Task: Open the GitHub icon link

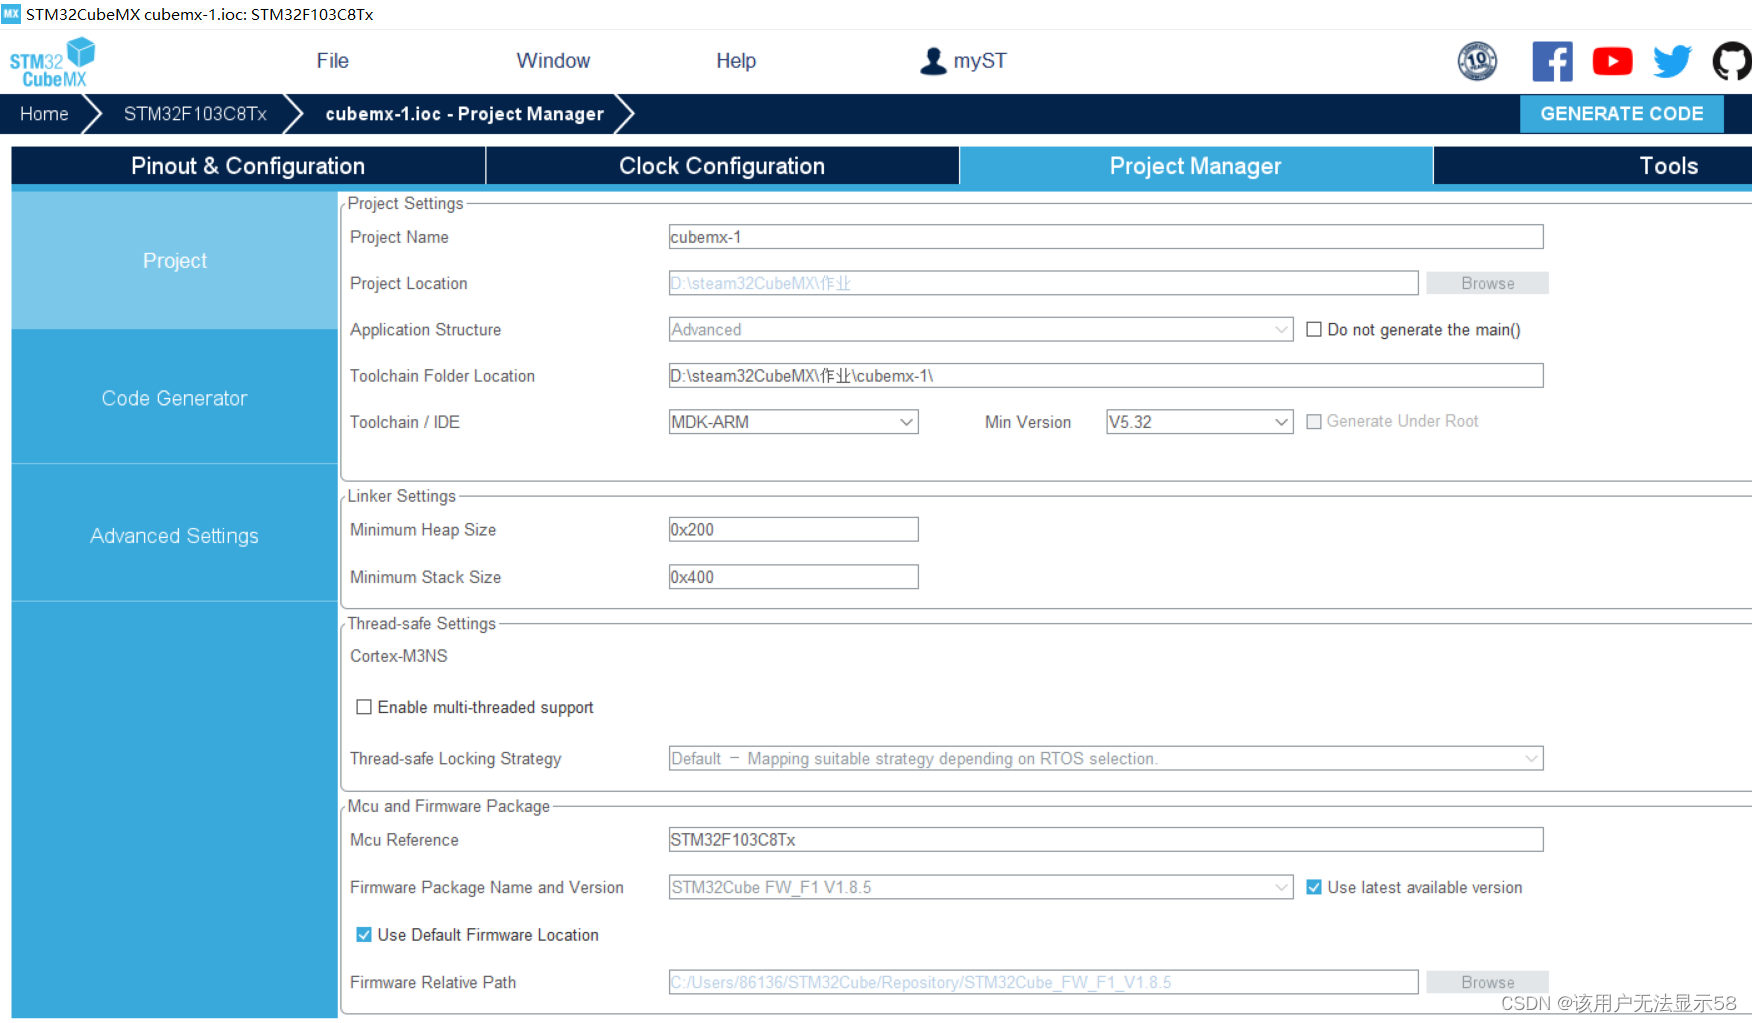Action: point(1732,61)
